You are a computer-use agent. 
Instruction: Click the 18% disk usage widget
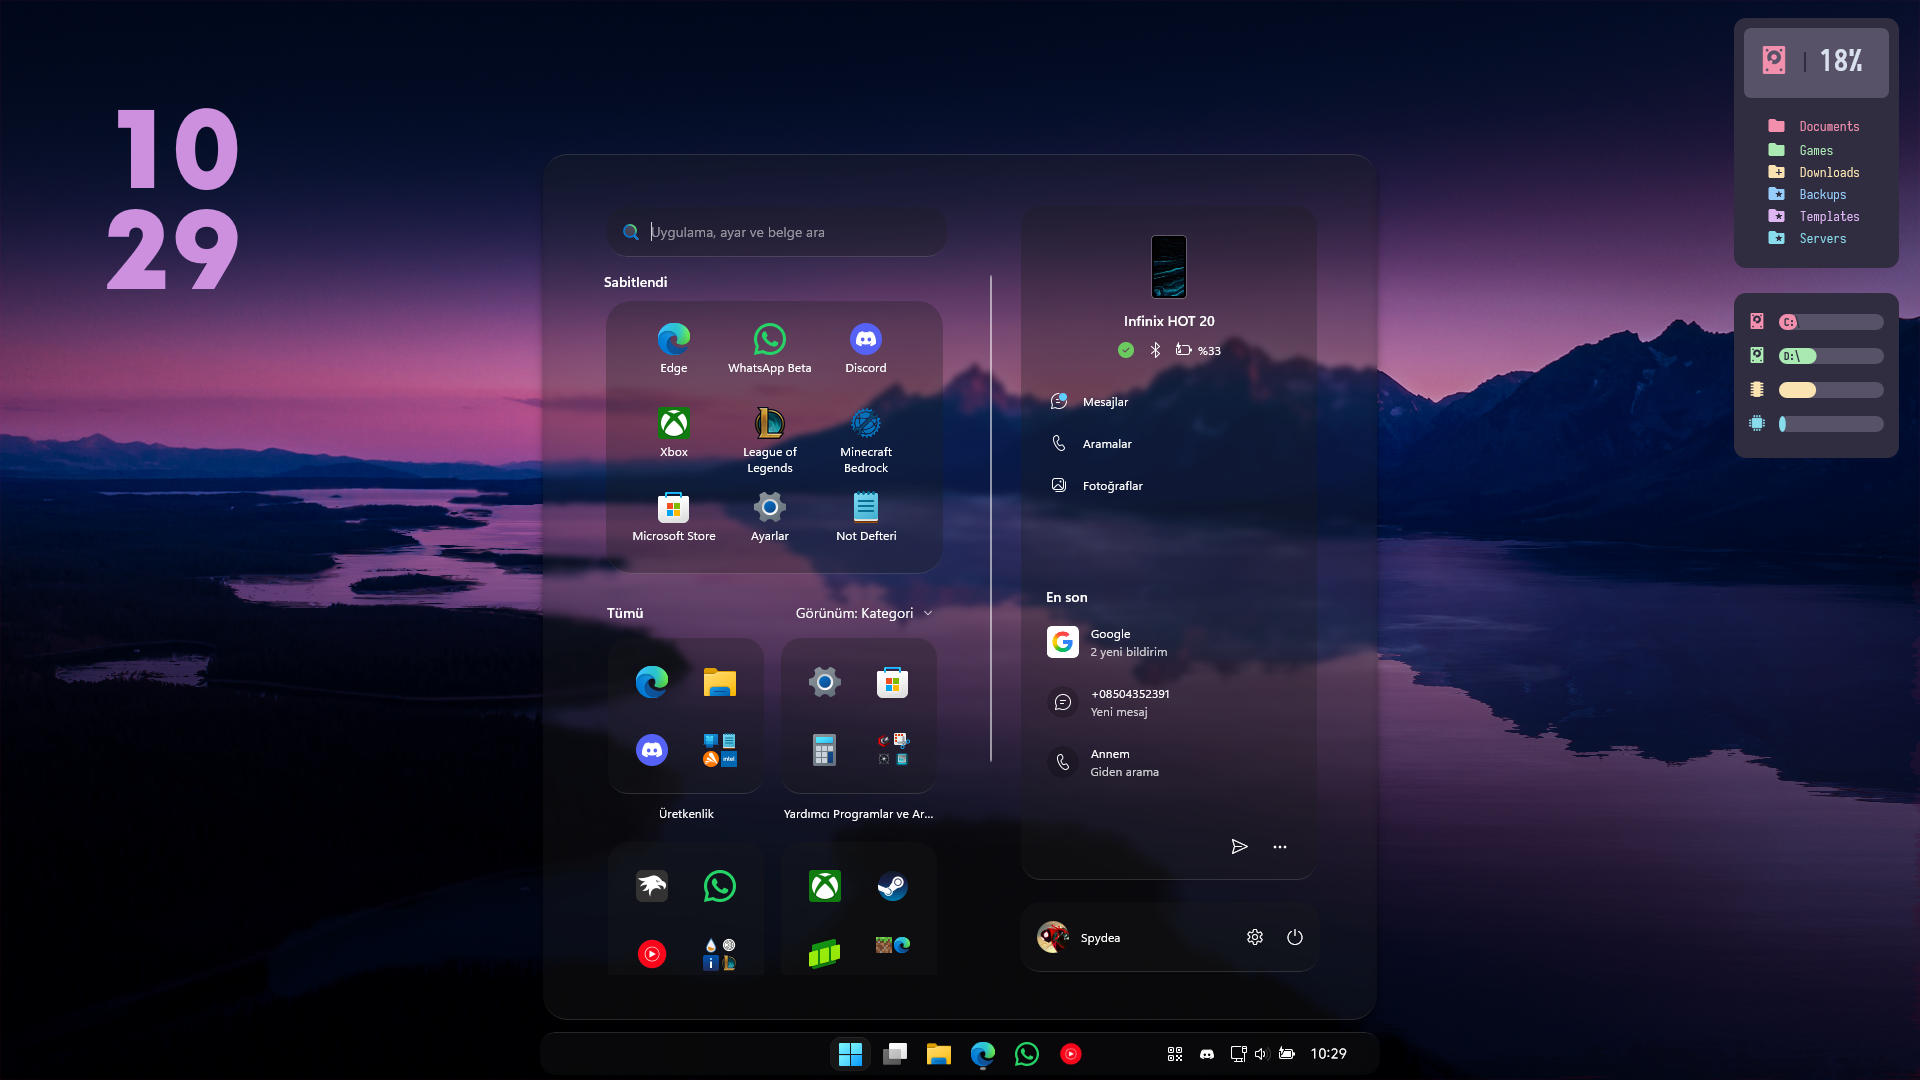[1816, 62]
